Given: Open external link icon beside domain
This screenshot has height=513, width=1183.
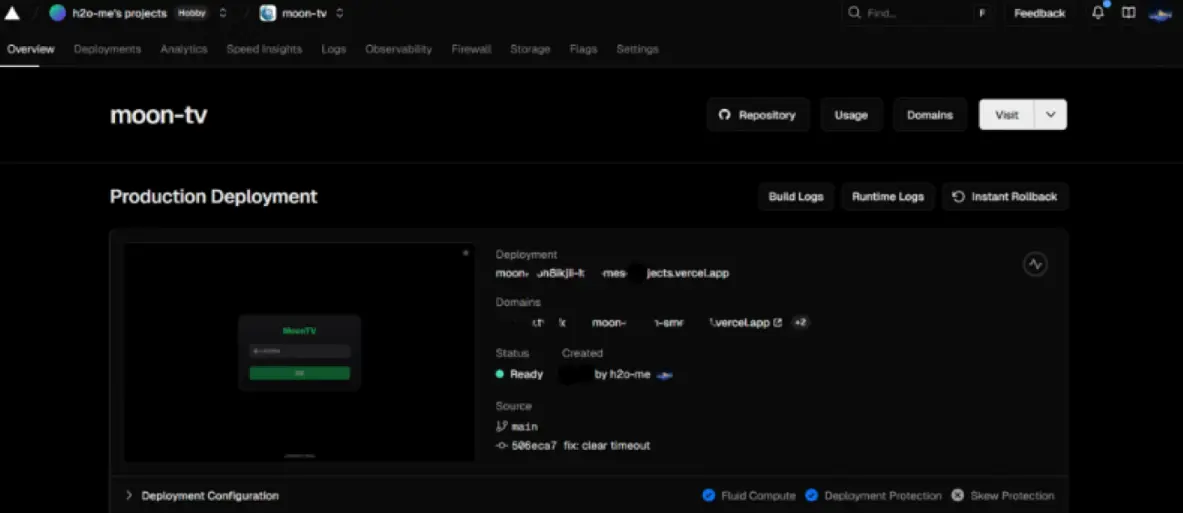Looking at the screenshot, I should tap(778, 323).
